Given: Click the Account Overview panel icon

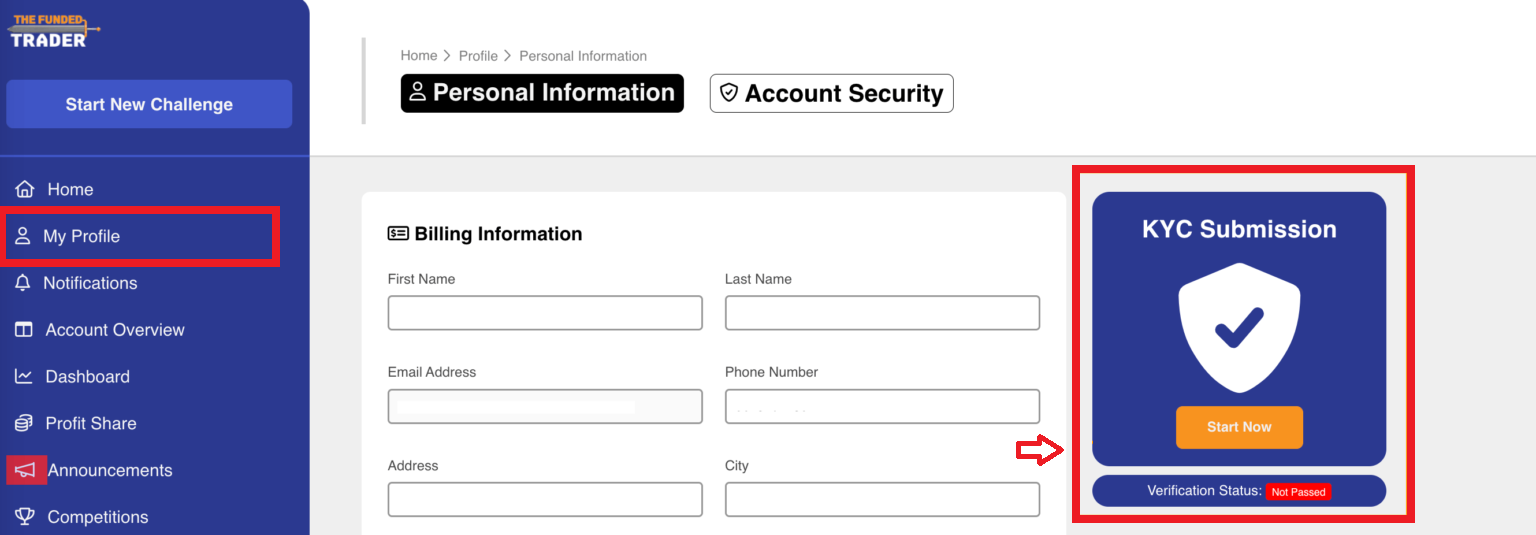Looking at the screenshot, I should [x=24, y=330].
